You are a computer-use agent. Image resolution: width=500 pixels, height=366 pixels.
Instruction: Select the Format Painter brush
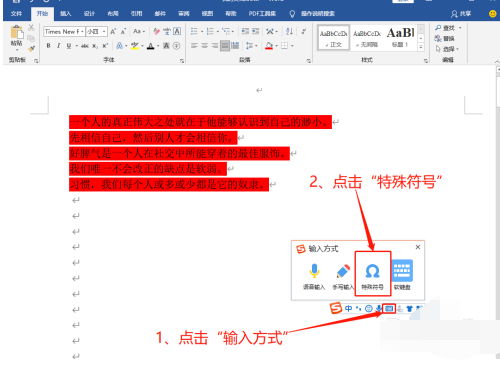[31, 49]
